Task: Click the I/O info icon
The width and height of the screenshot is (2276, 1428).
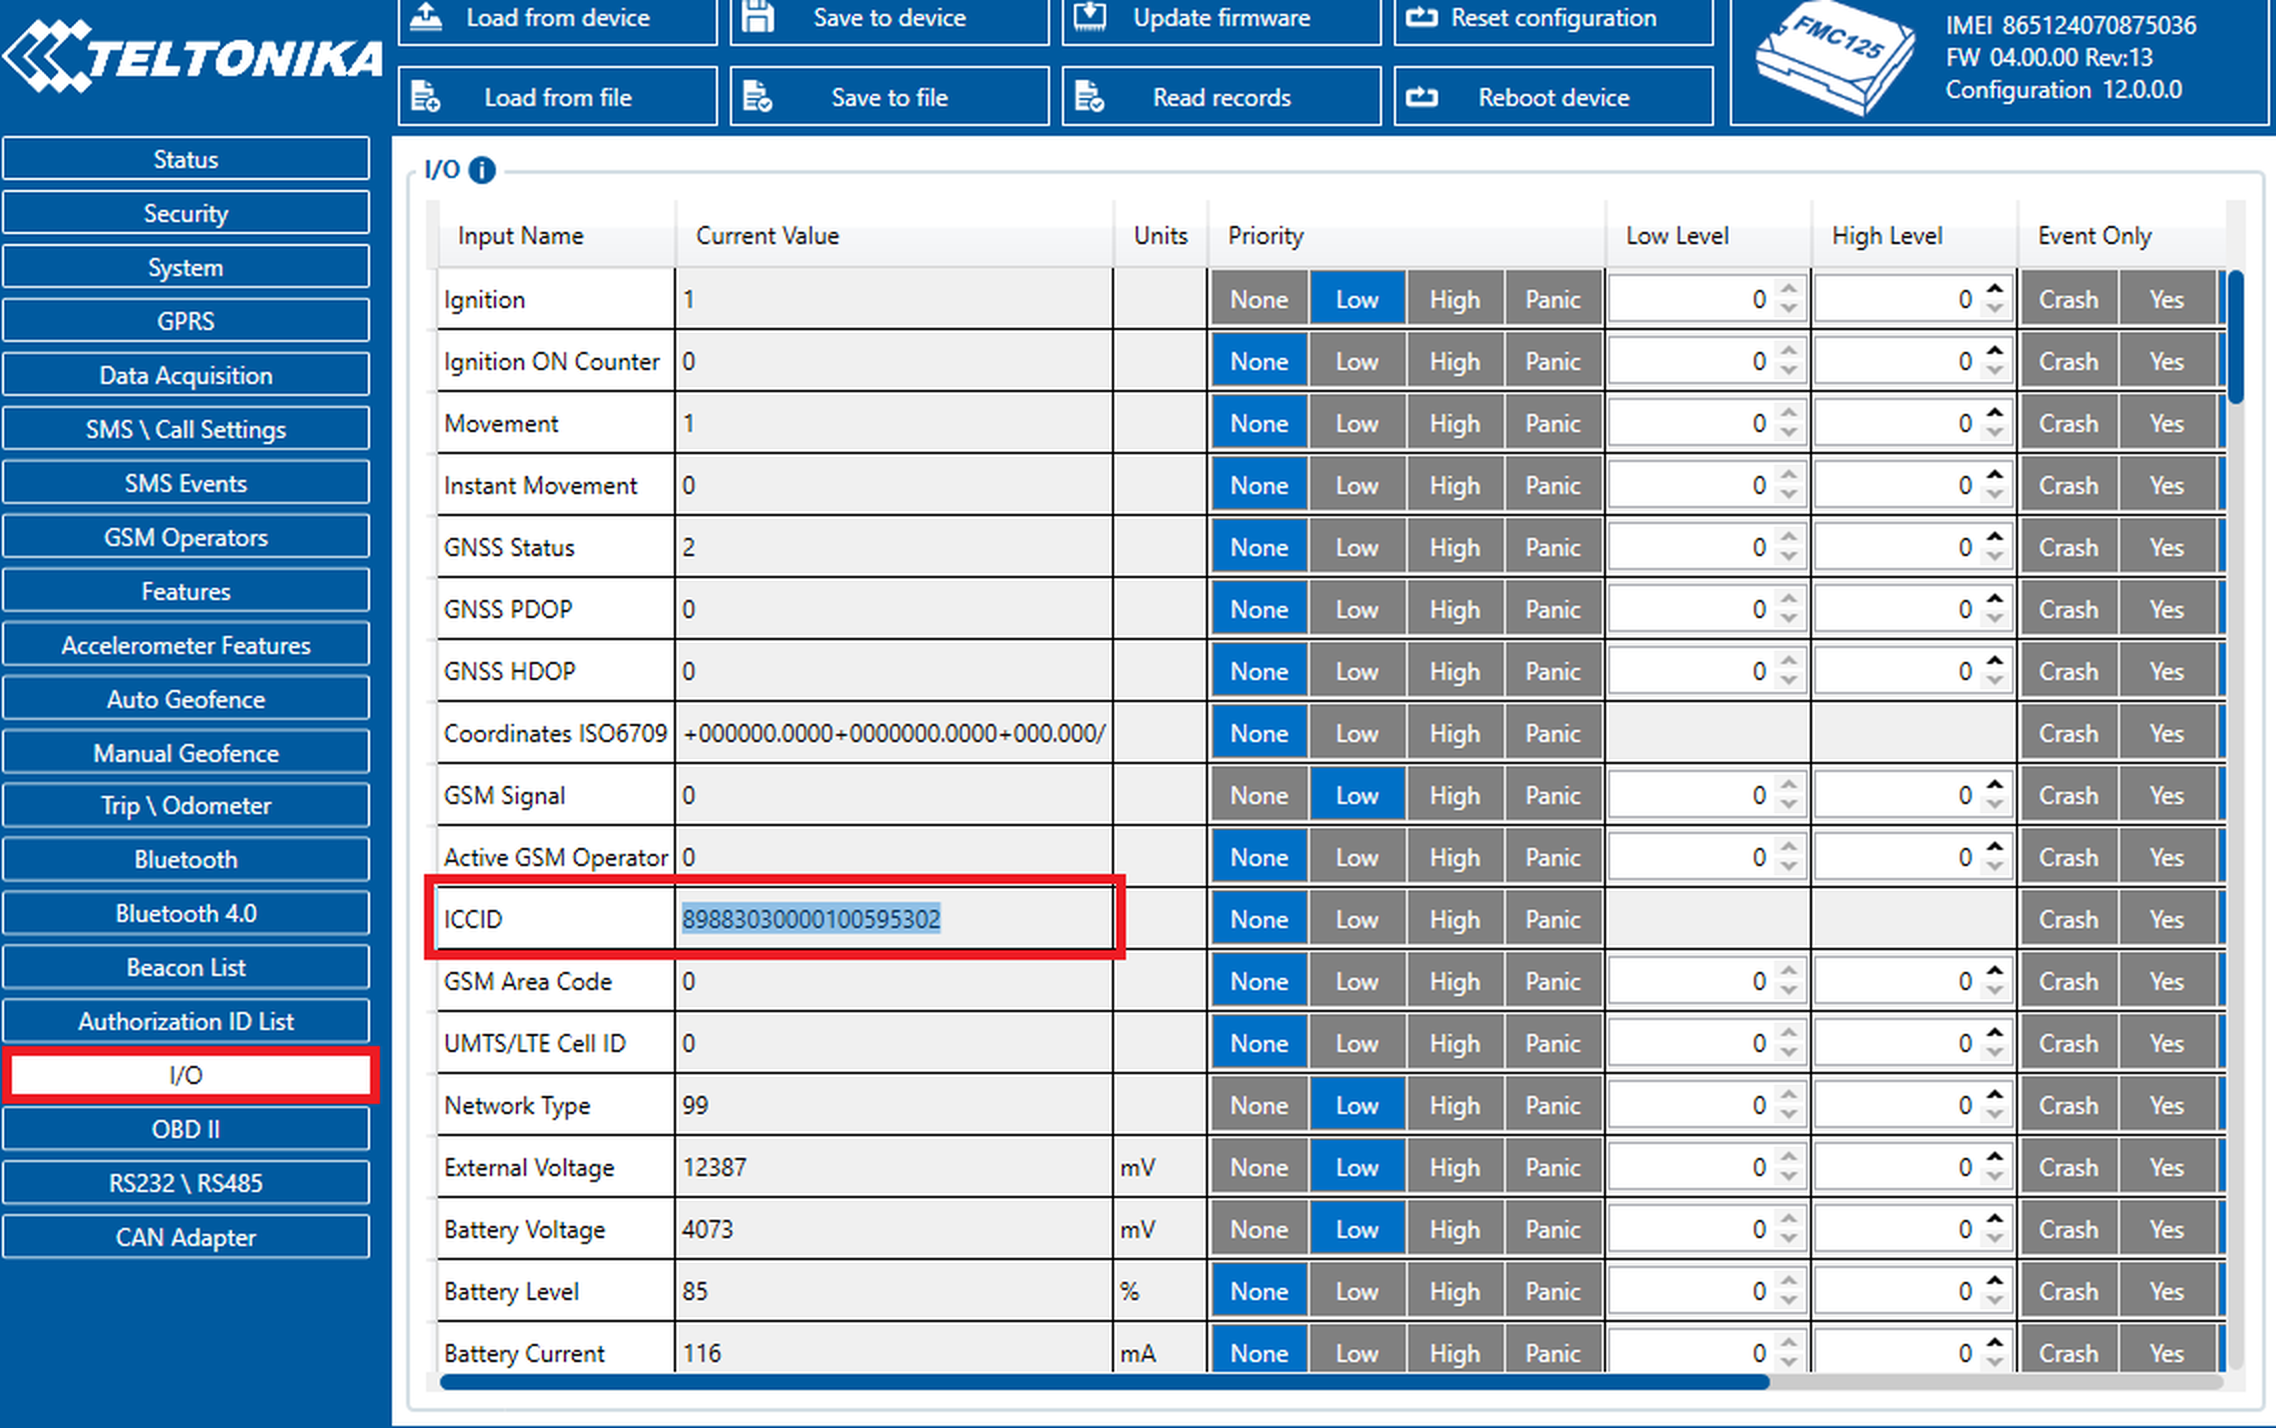Action: point(482,170)
